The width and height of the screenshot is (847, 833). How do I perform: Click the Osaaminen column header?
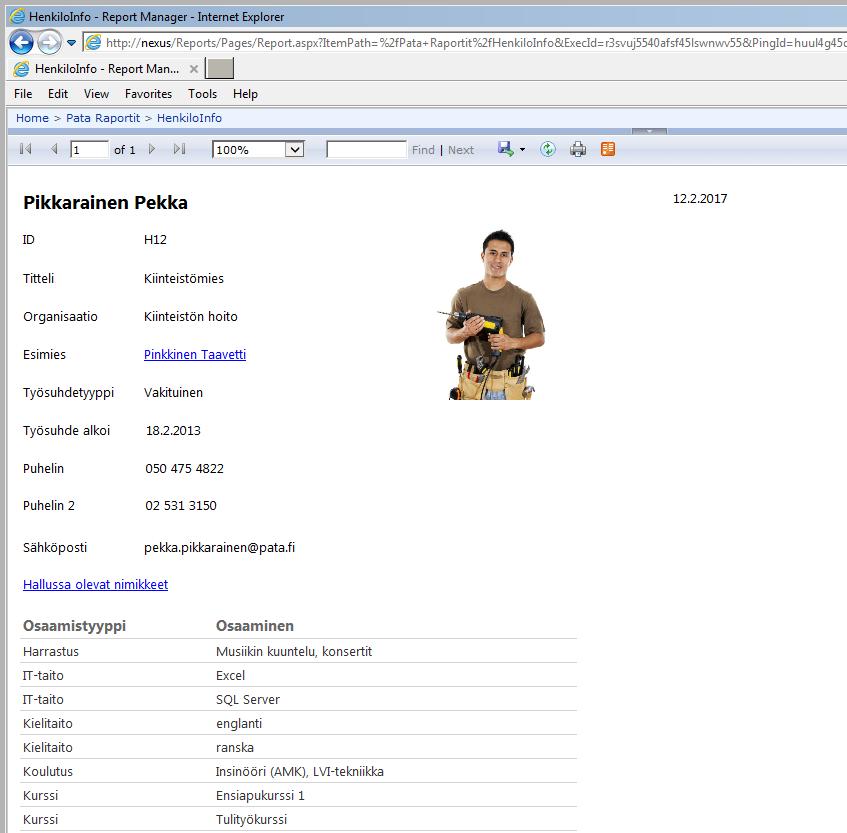coord(255,626)
